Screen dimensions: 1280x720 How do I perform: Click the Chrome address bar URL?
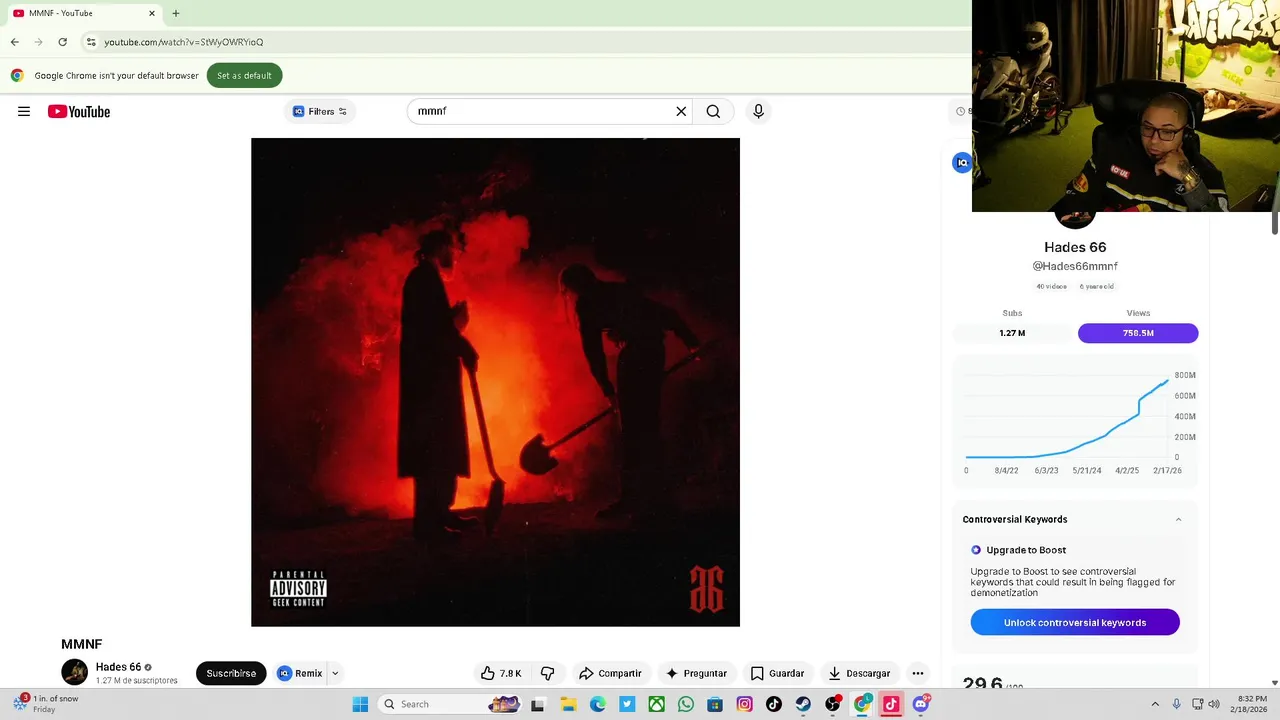point(184,42)
